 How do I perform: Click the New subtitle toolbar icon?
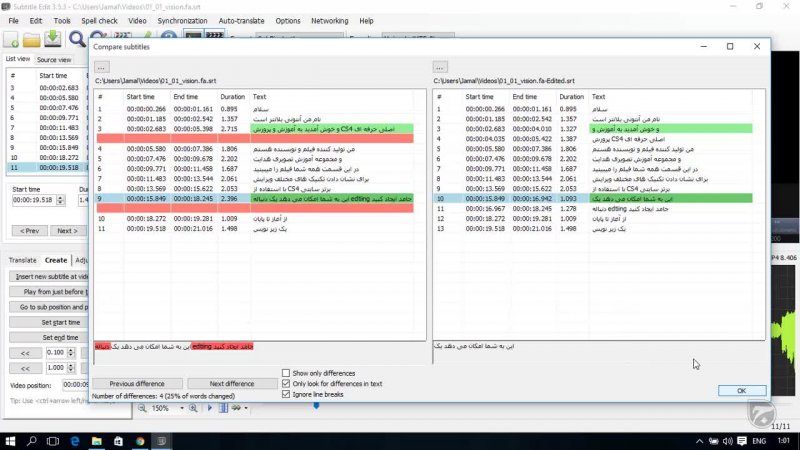click(x=12, y=39)
